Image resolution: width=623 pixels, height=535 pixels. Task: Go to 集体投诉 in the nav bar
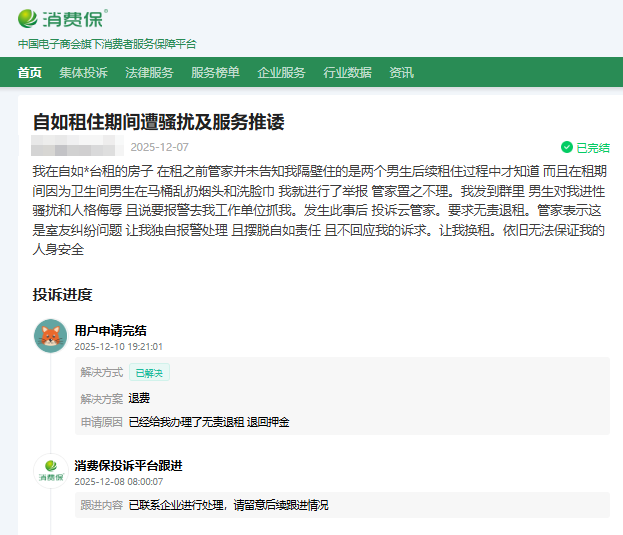point(83,72)
